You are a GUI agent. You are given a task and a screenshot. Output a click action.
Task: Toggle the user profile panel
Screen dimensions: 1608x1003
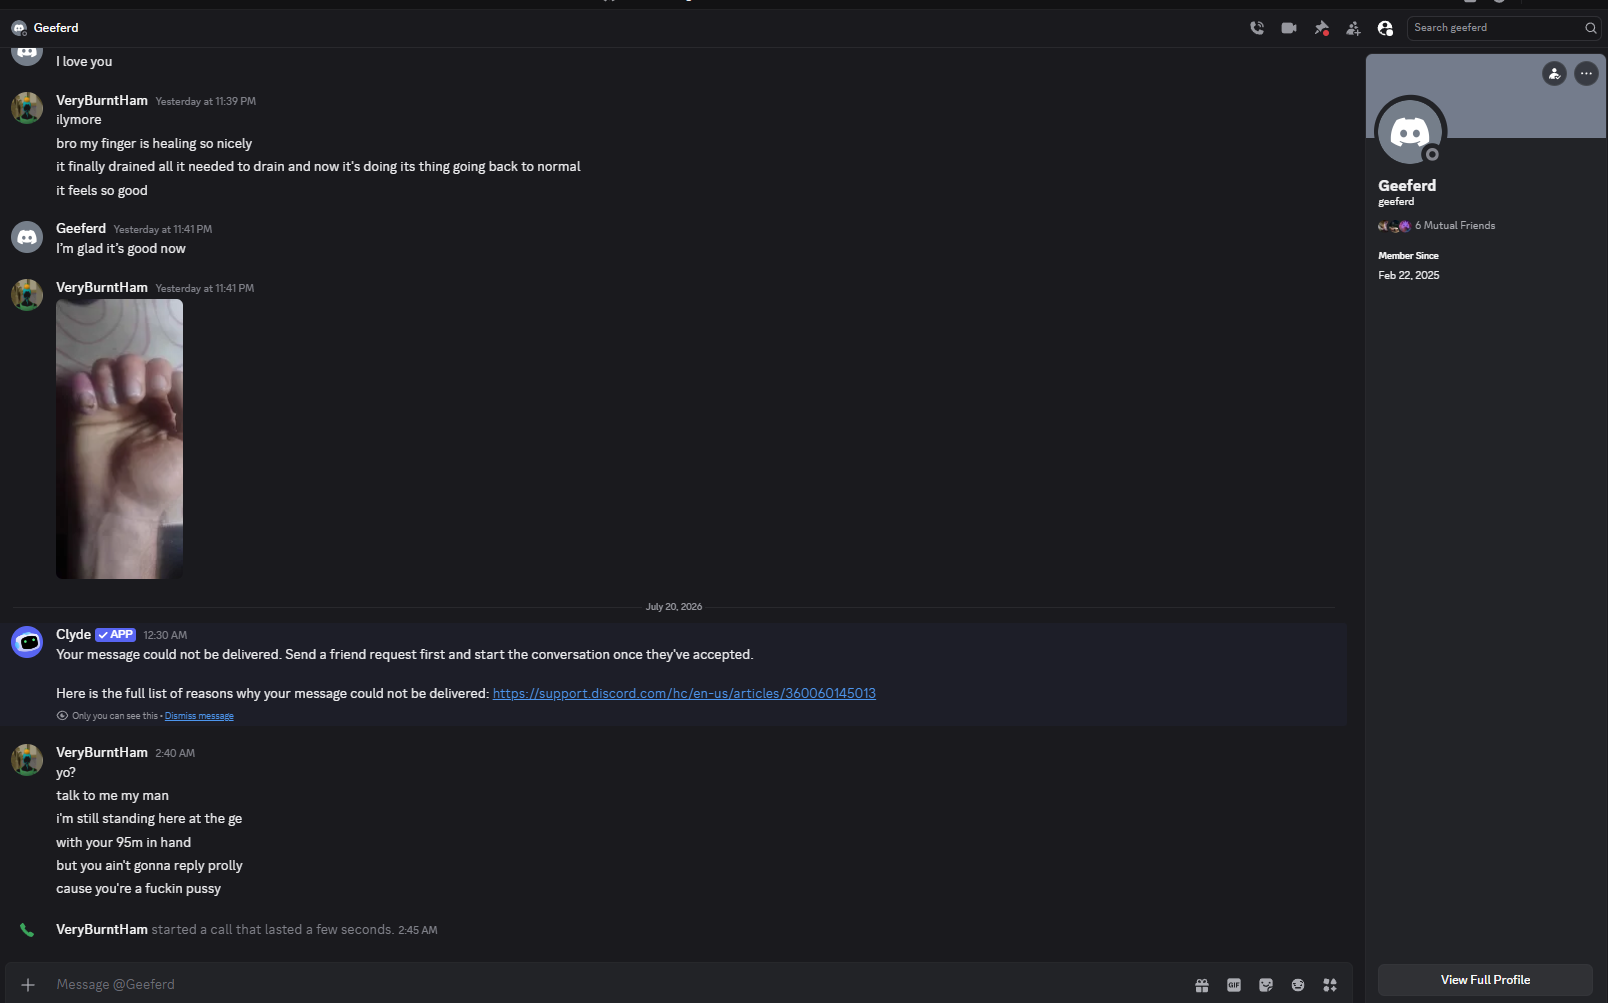[1385, 28]
